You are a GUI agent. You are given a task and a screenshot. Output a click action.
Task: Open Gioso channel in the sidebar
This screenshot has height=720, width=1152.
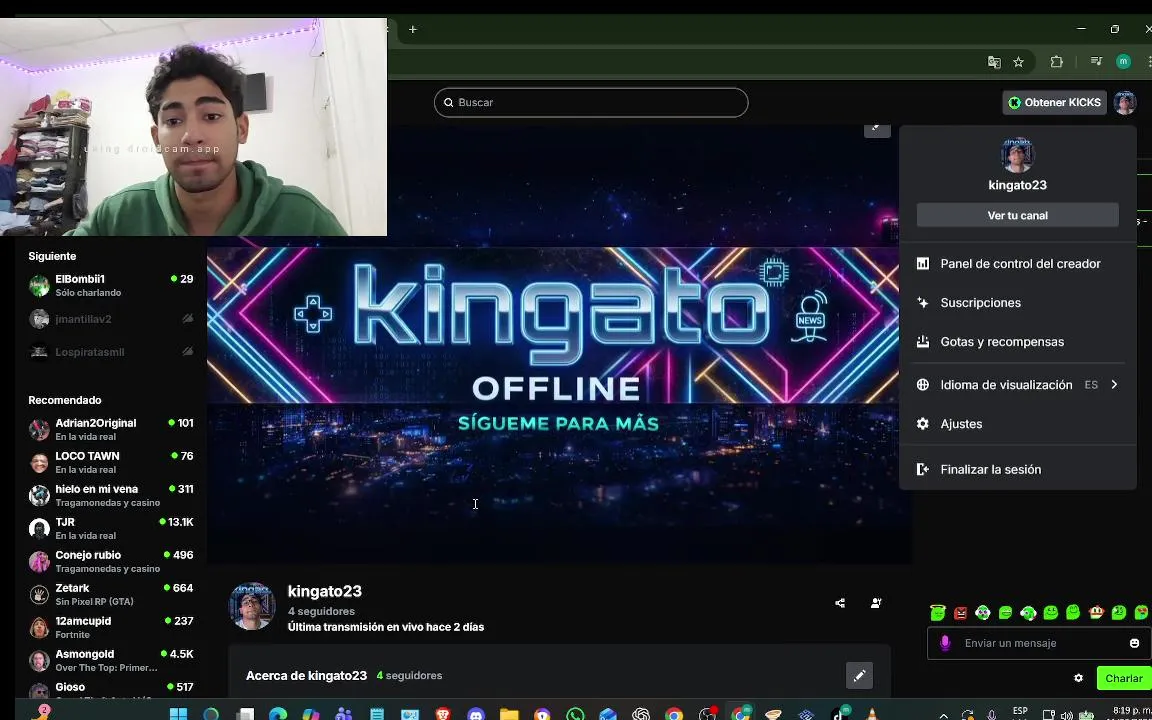tap(111, 690)
